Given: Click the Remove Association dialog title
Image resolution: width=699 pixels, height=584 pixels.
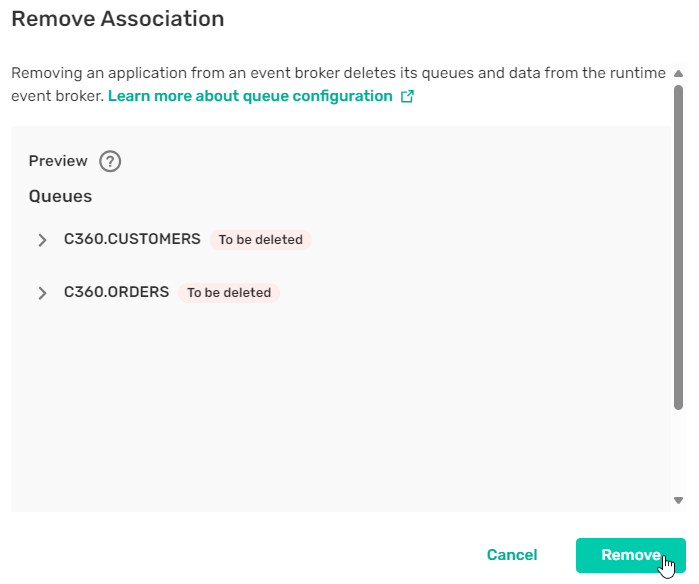Looking at the screenshot, I should pyautogui.click(x=117, y=19).
